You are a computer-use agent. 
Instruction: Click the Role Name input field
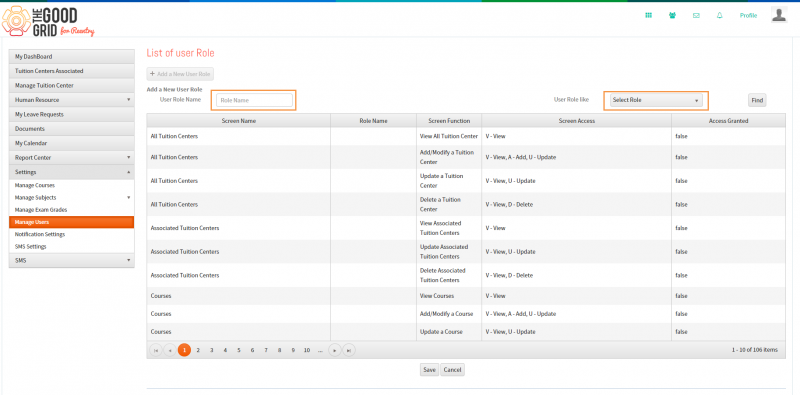pyautogui.click(x=254, y=101)
